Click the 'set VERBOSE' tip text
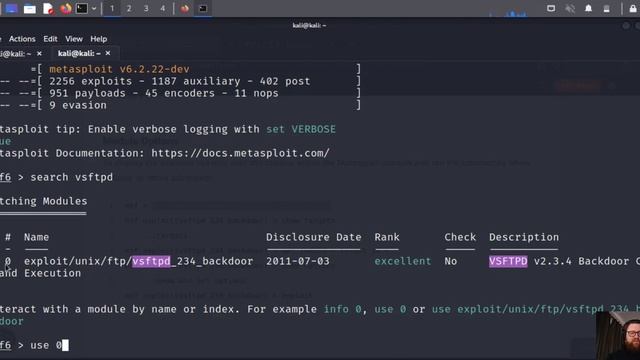Screen dimensions: 640x360 (301, 129)
